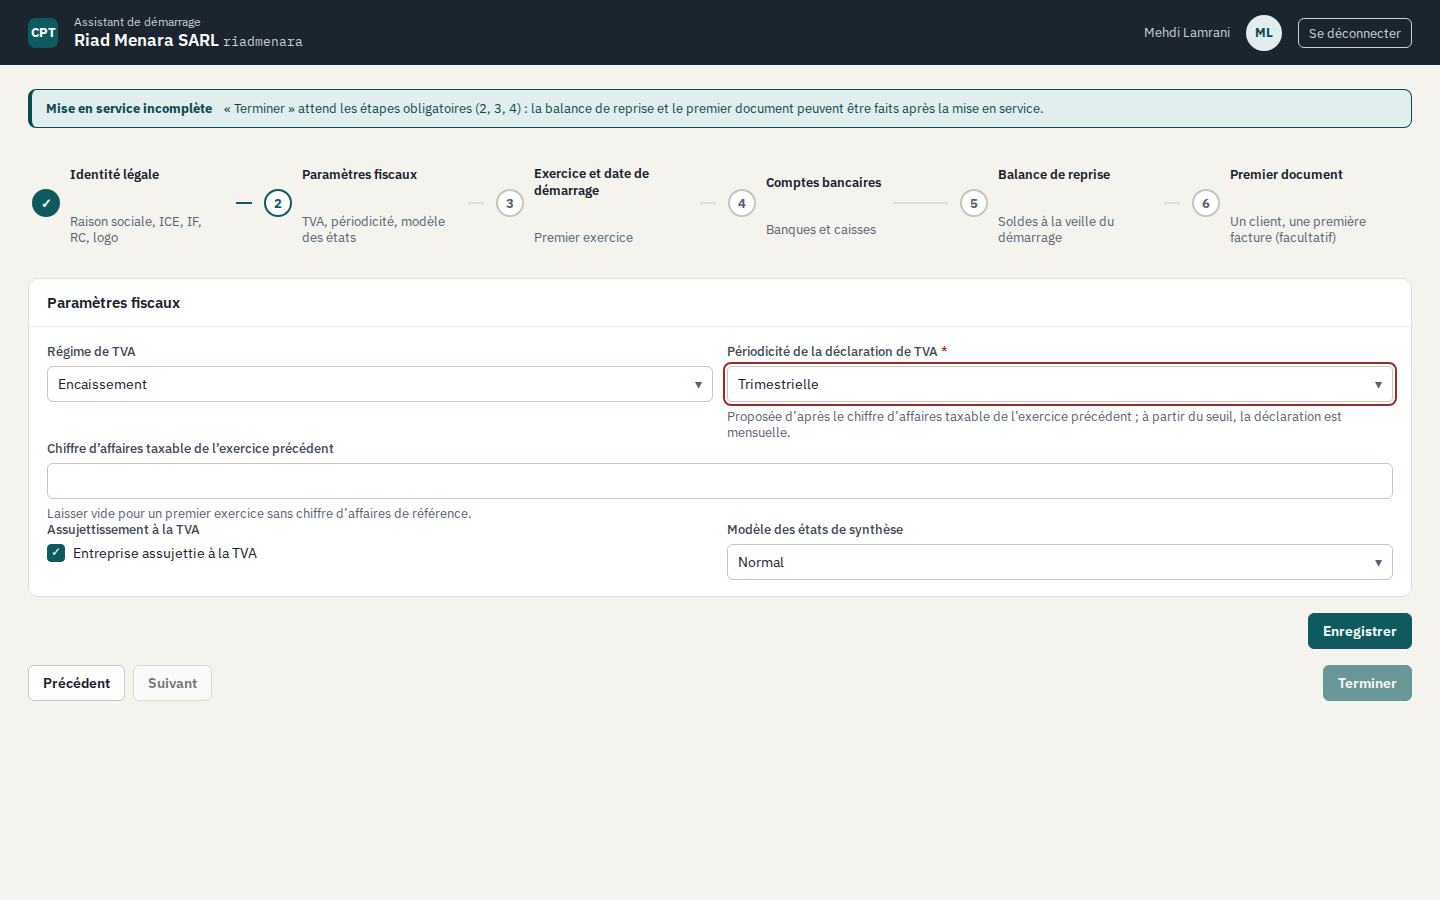Go to step 3 circle
Screen dimensions: 1440x900
[510, 203]
